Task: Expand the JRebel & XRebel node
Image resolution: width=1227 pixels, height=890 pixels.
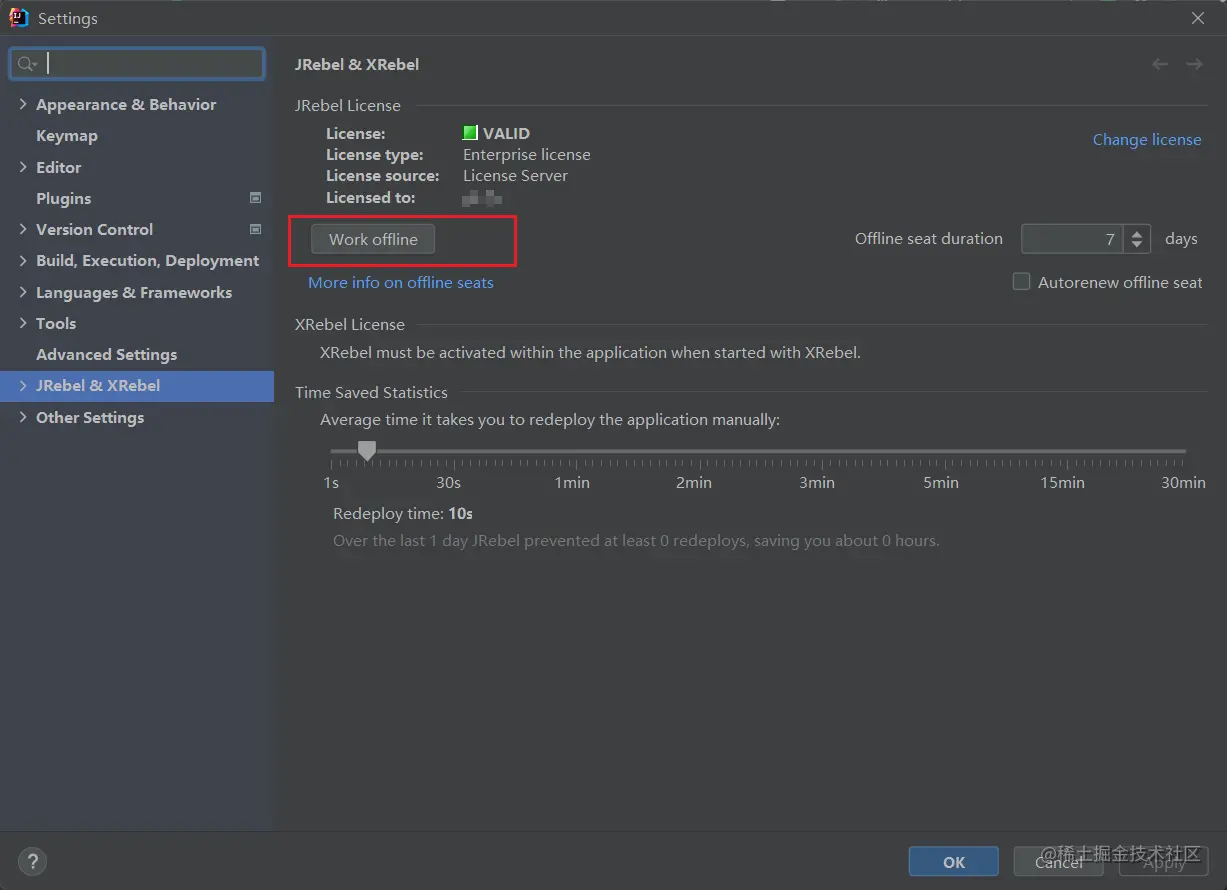Action: point(23,385)
